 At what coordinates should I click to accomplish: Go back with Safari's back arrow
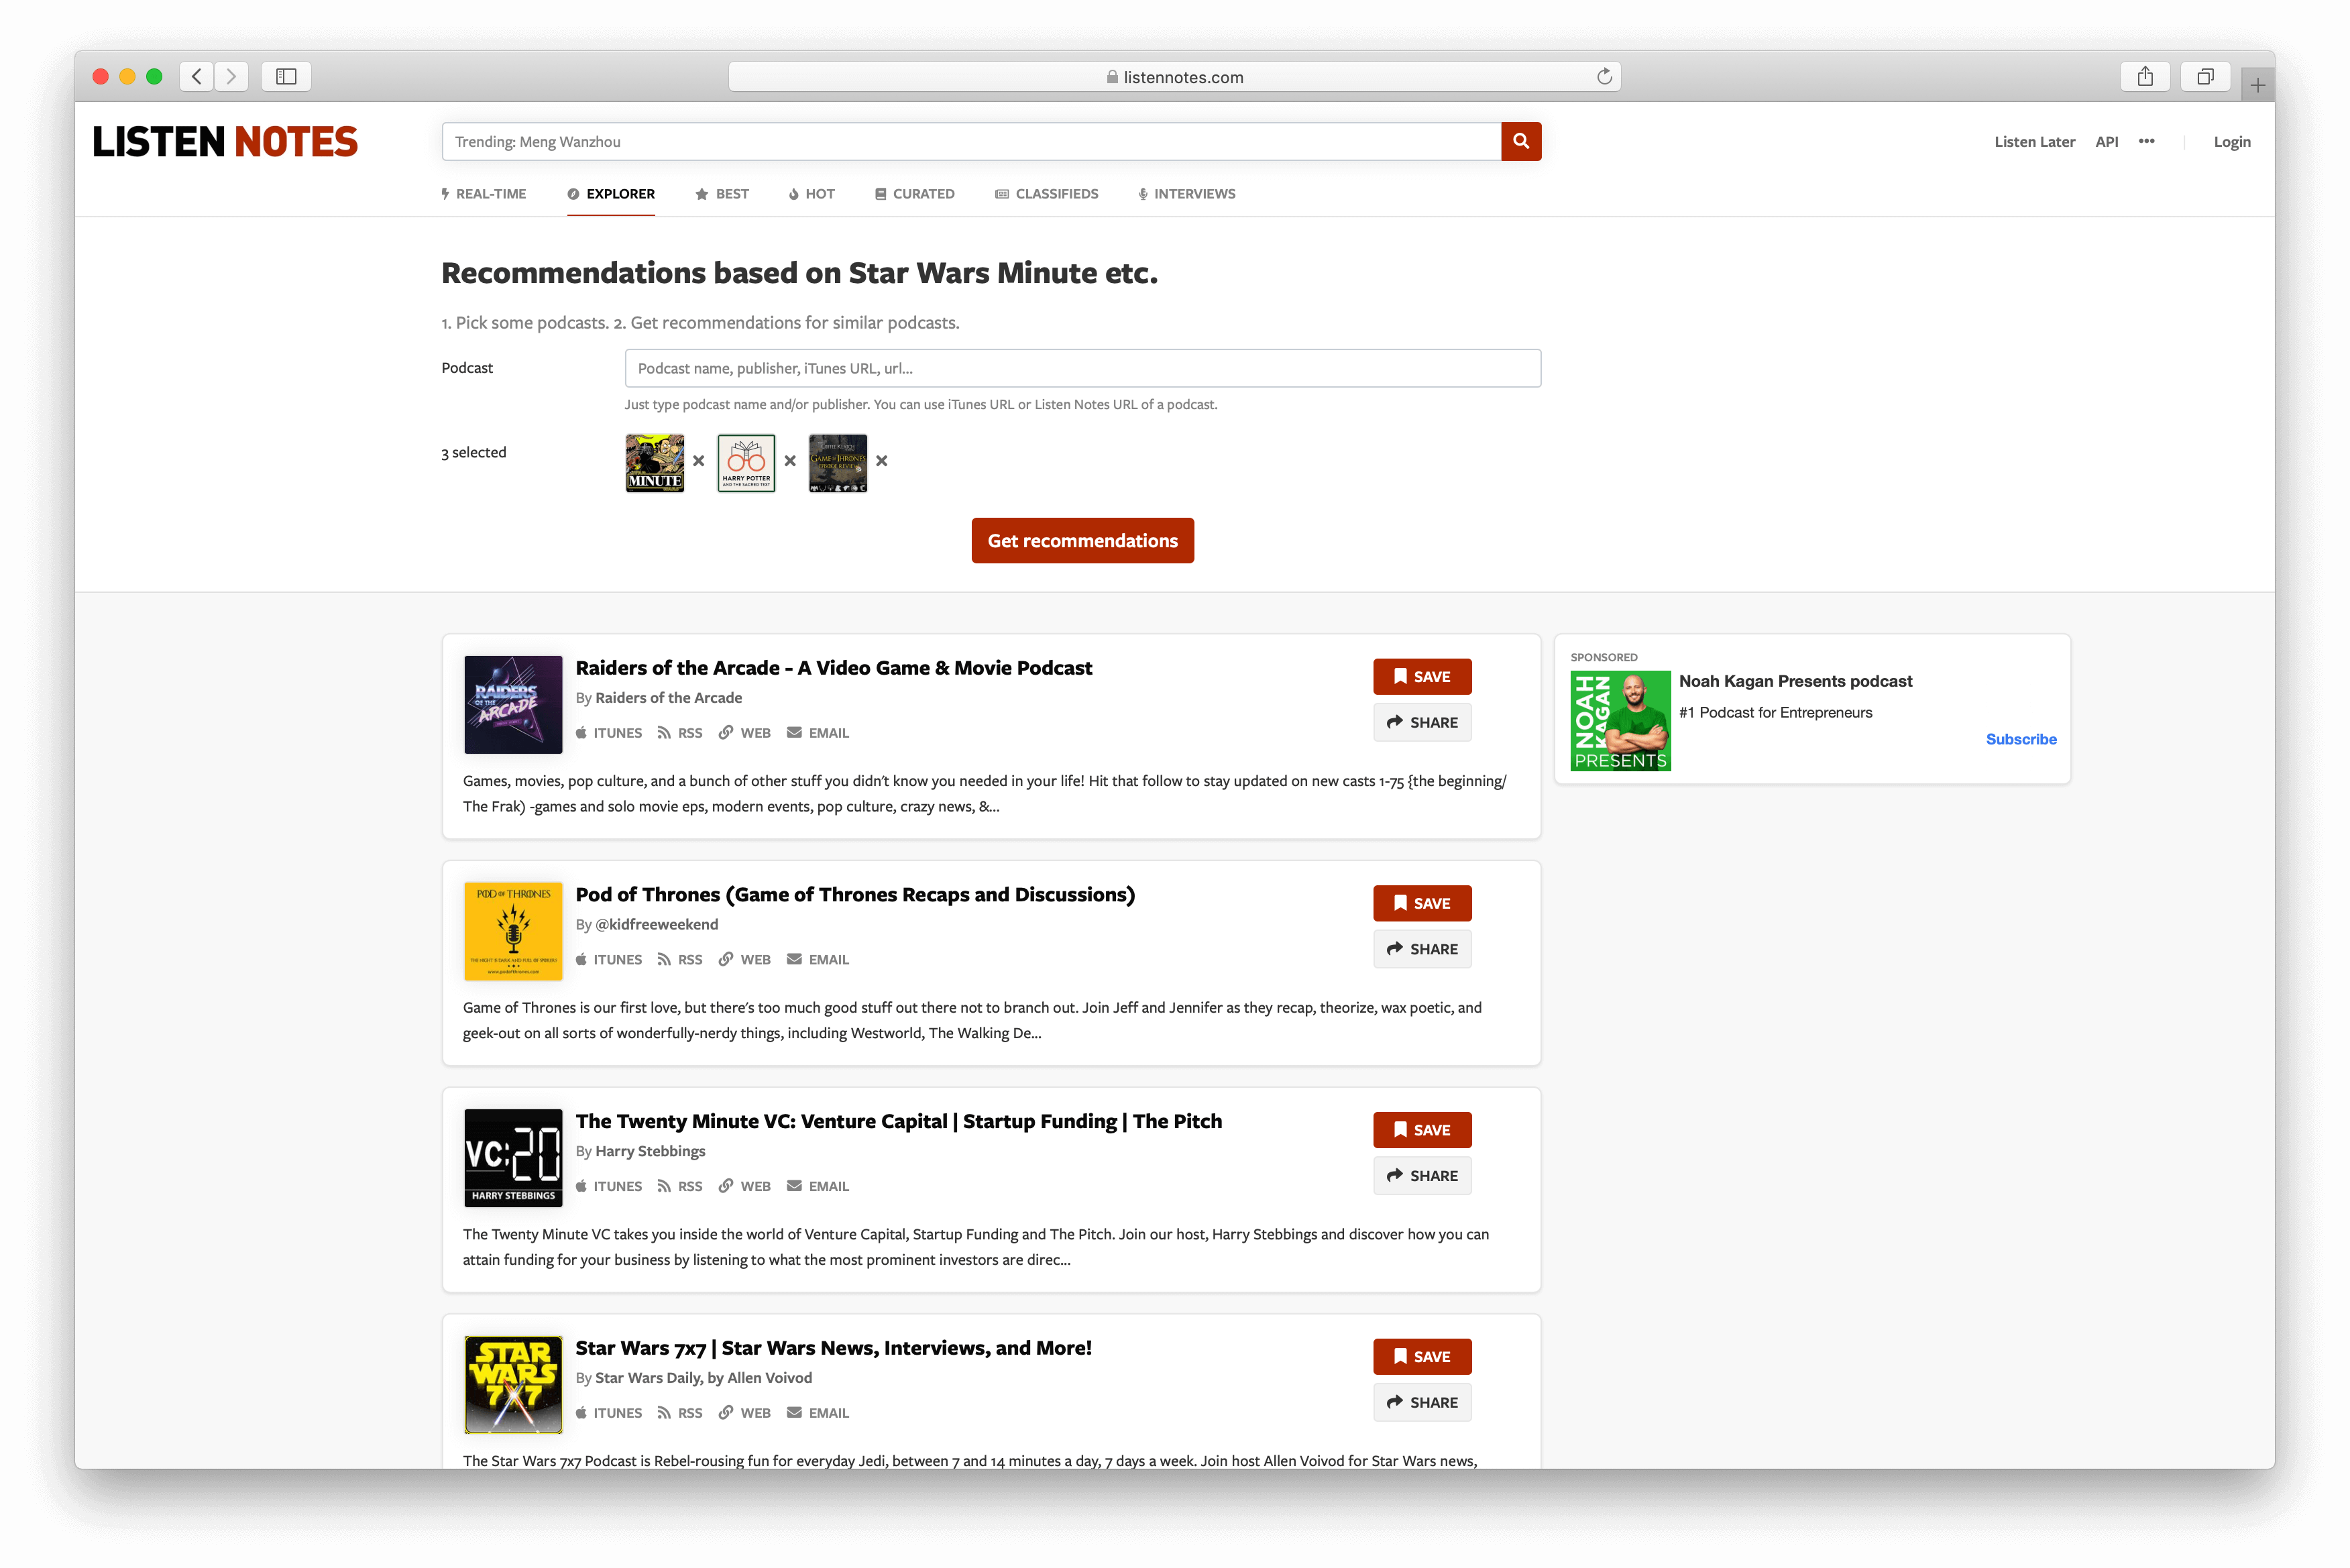[197, 77]
